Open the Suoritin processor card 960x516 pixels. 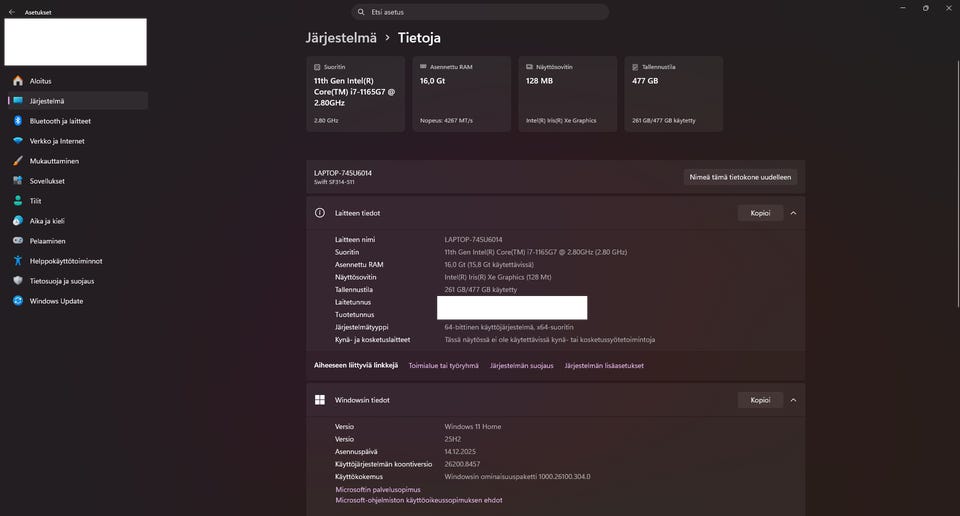(x=356, y=94)
